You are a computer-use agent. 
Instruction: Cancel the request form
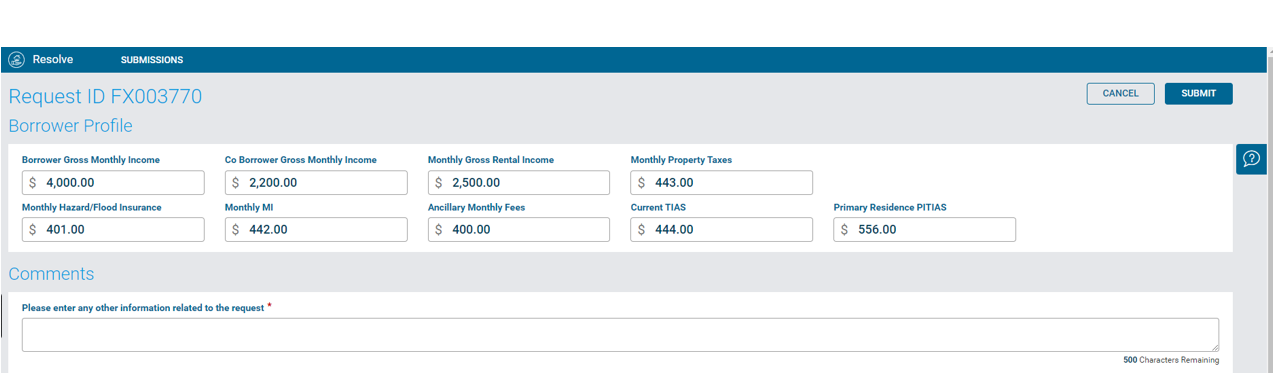pyautogui.click(x=1120, y=94)
